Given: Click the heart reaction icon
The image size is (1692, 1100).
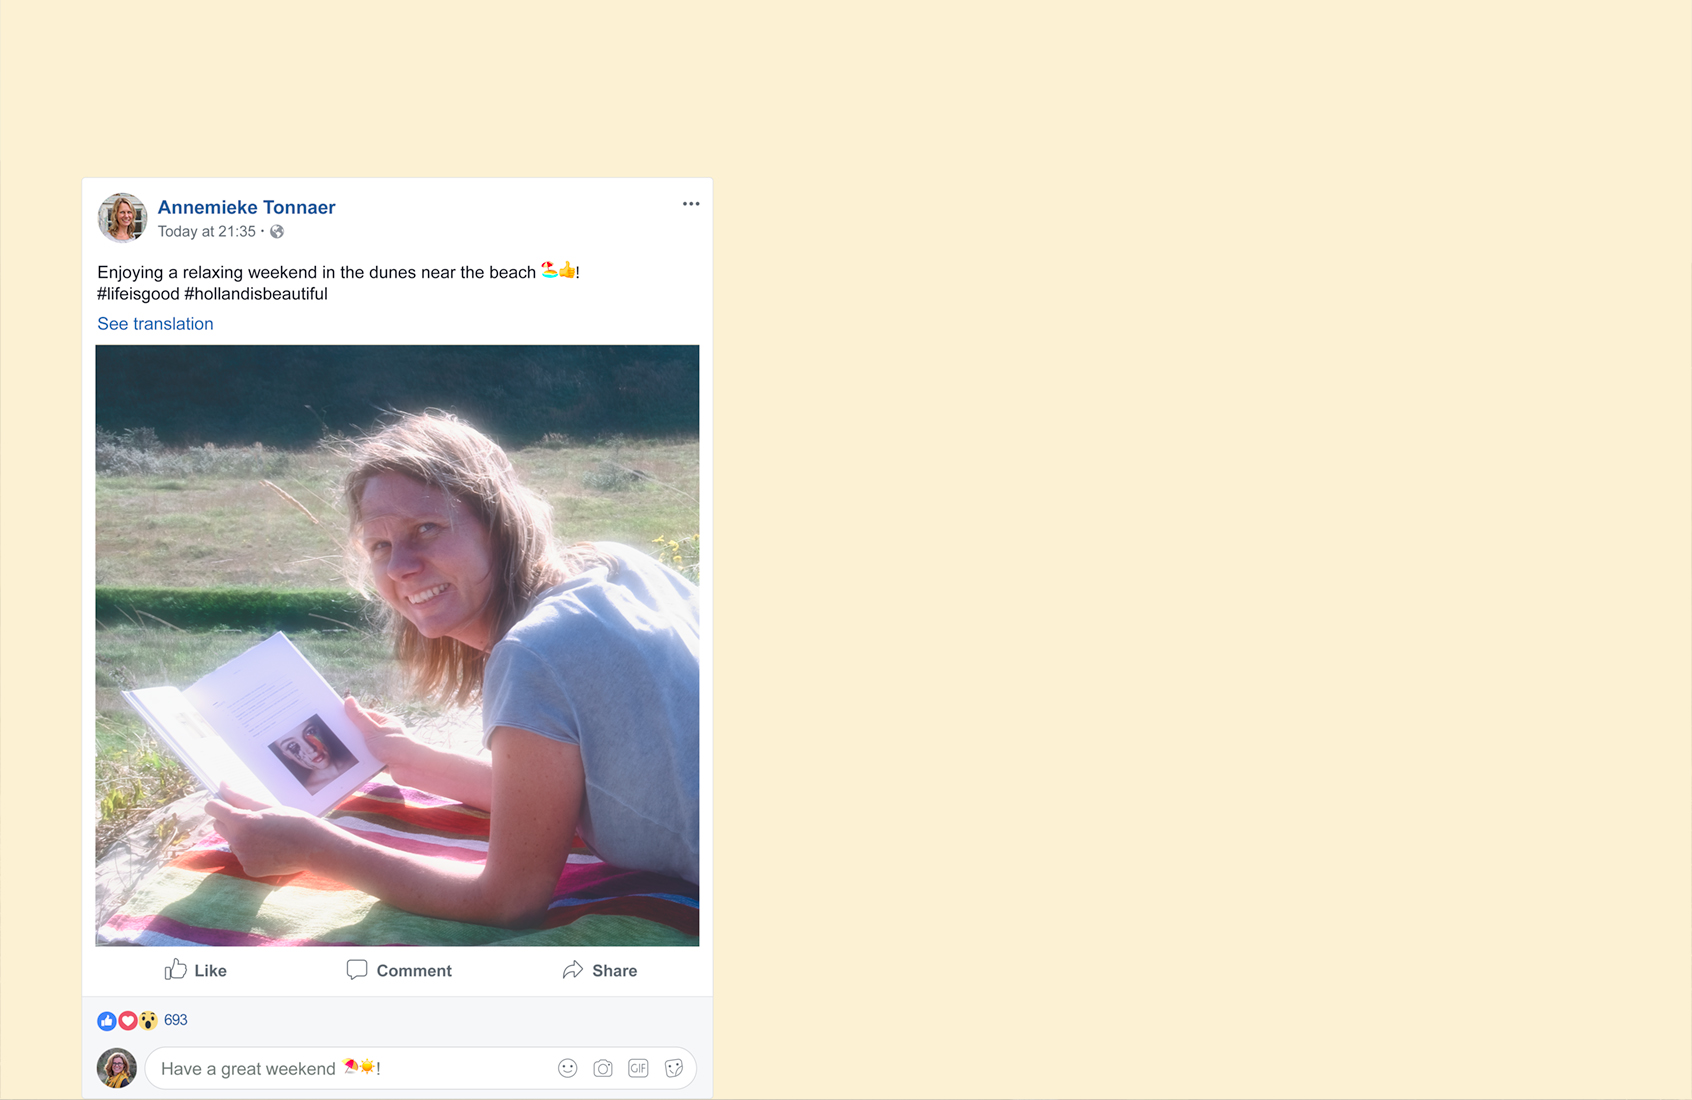Looking at the screenshot, I should (128, 1021).
